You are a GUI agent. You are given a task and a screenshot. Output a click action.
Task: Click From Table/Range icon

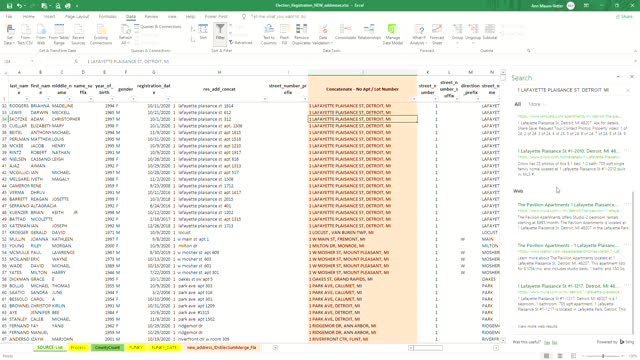tap(59, 34)
